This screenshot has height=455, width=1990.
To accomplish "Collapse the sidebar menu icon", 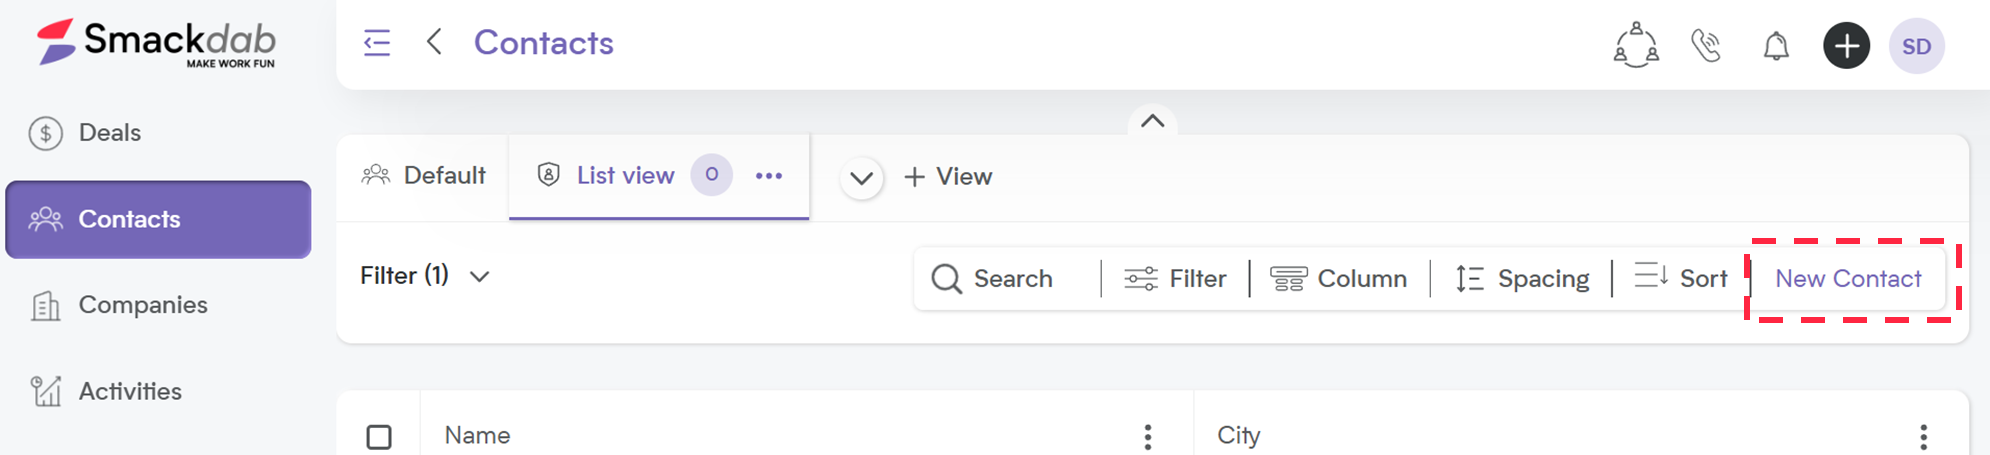I will click(x=377, y=43).
